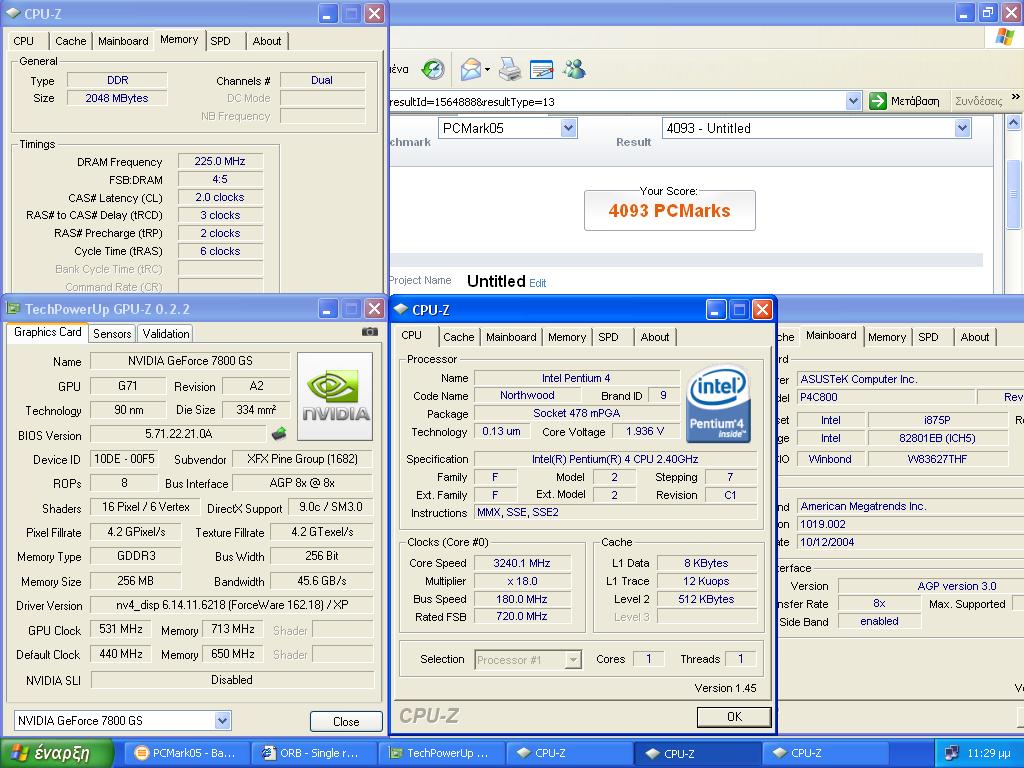Open the Processor #1 selection dropdown

click(x=573, y=660)
